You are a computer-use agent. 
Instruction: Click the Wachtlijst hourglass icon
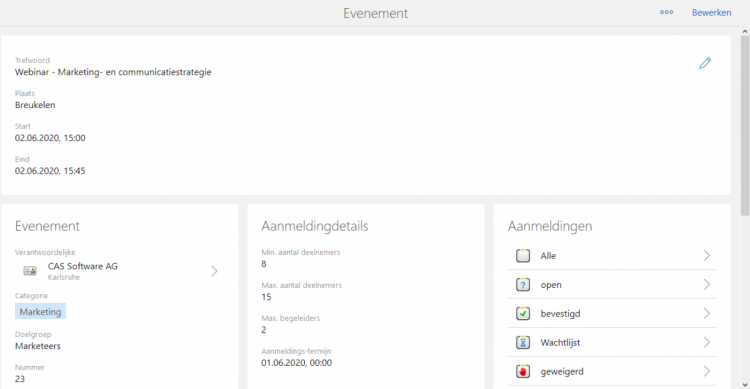(523, 343)
